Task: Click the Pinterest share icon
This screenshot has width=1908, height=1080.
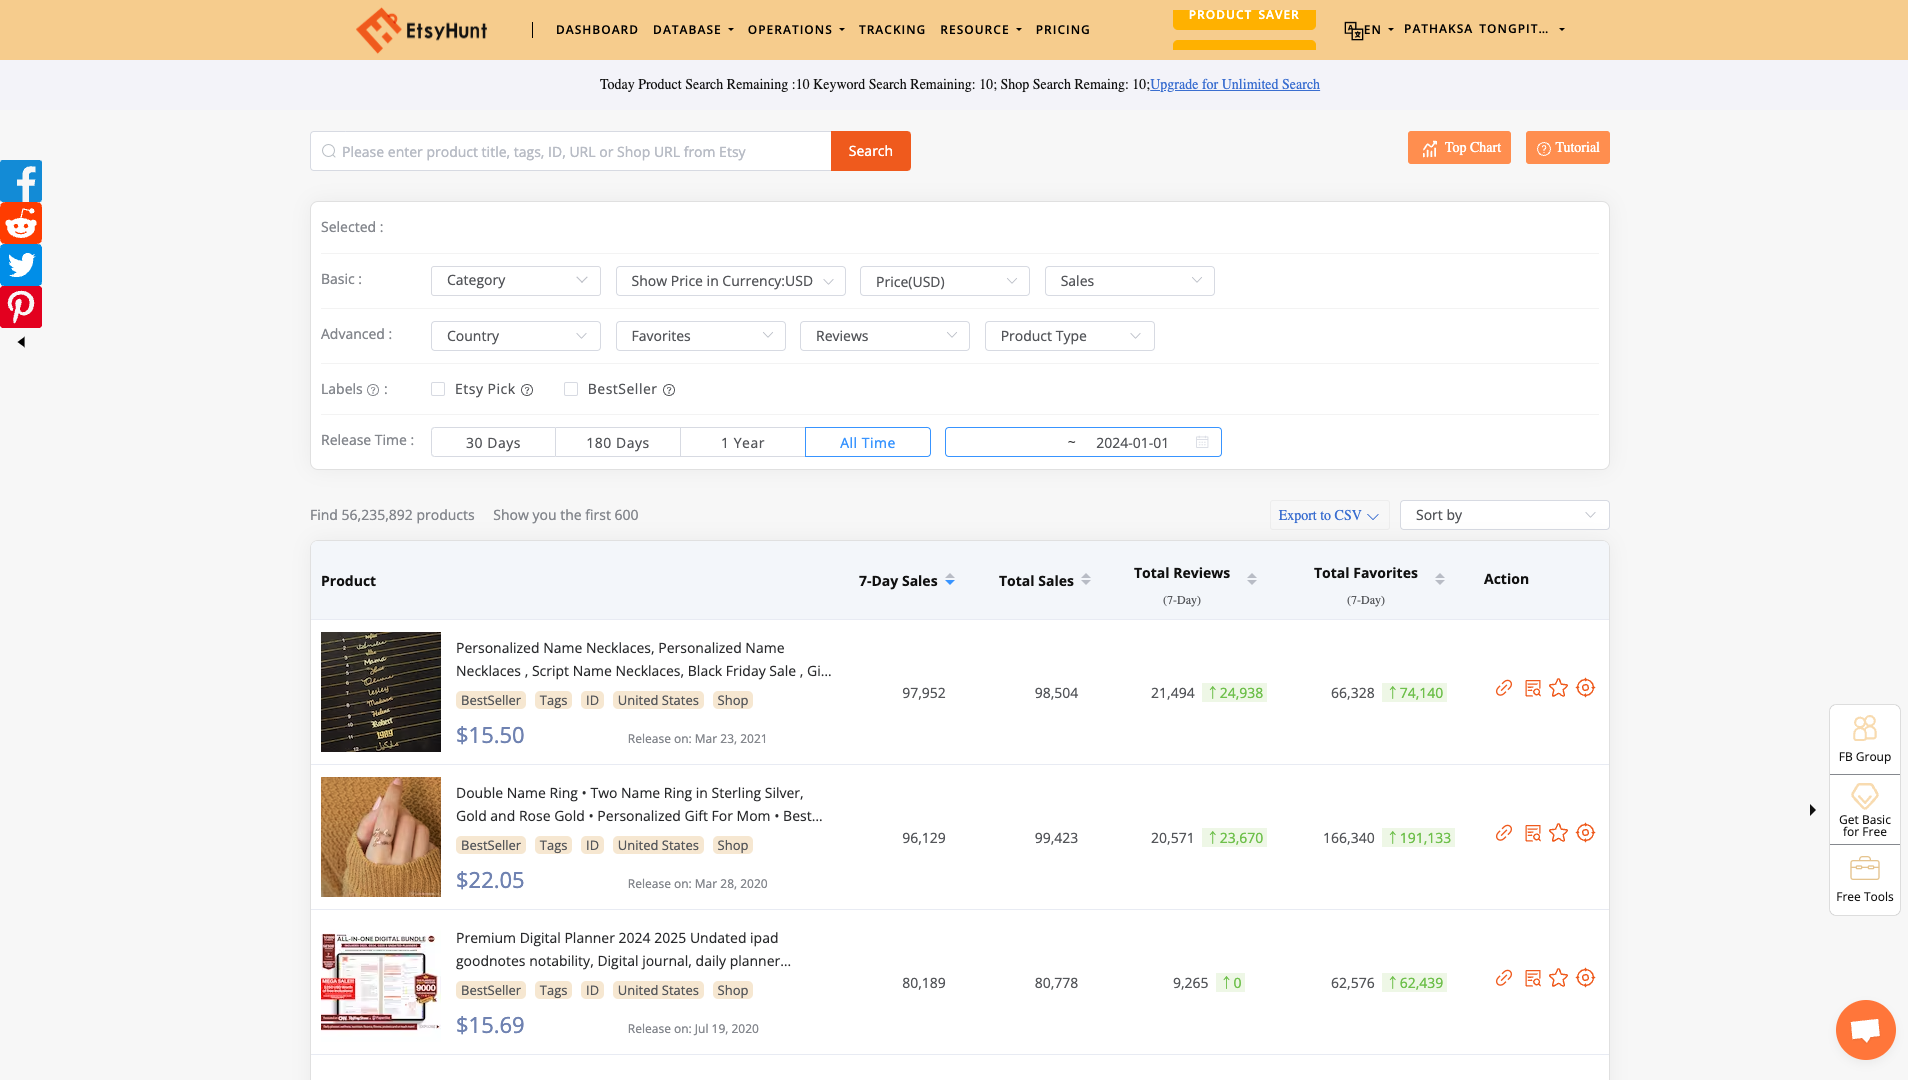Action: tap(20, 306)
